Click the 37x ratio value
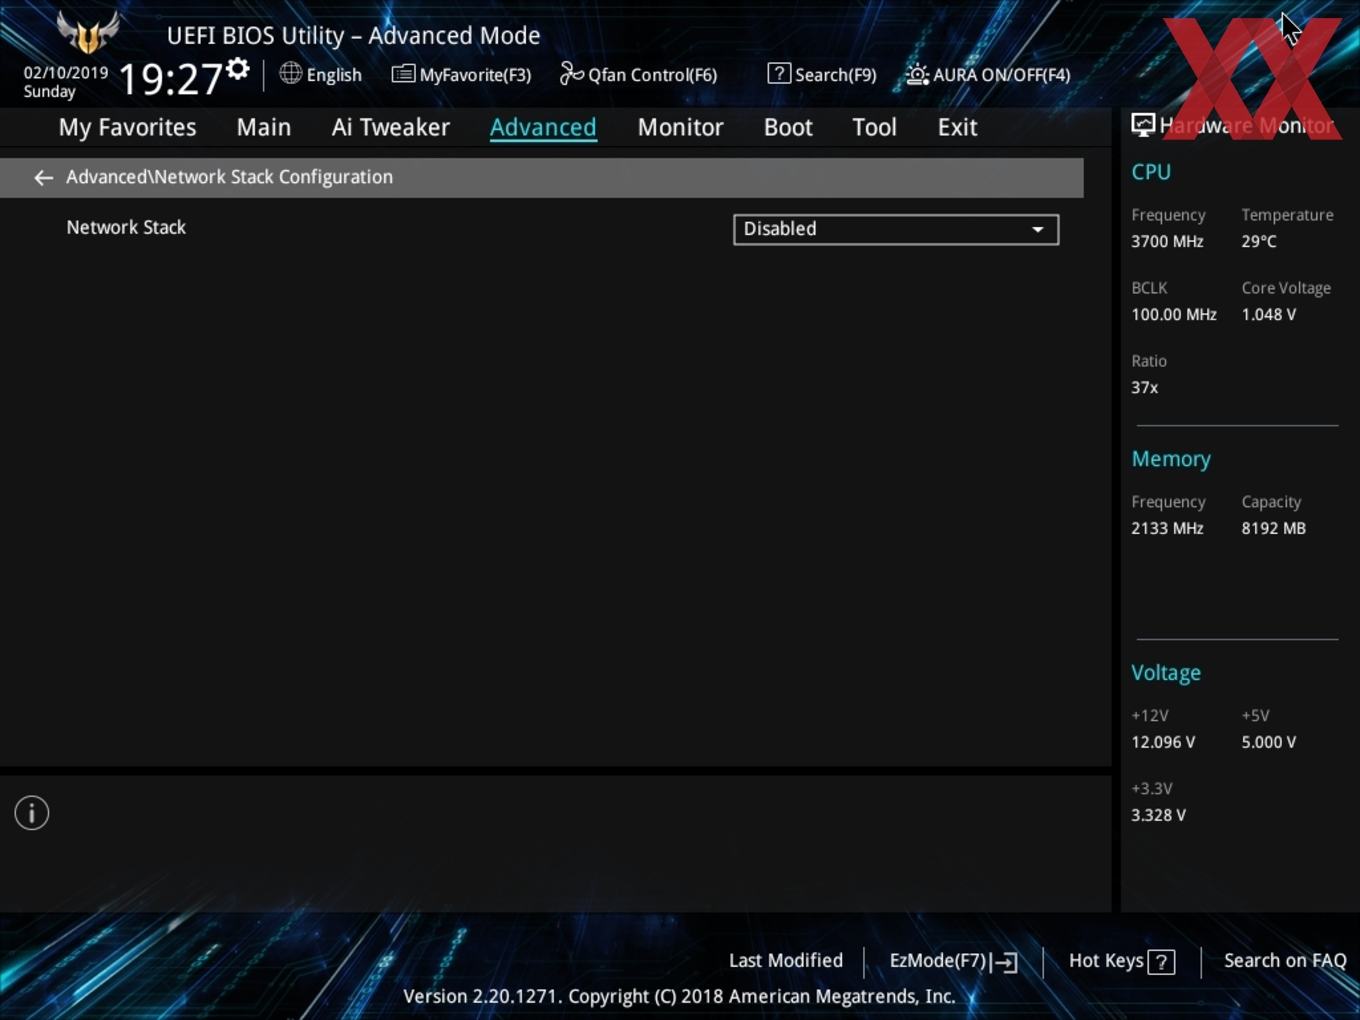This screenshot has height=1020, width=1360. (1145, 387)
